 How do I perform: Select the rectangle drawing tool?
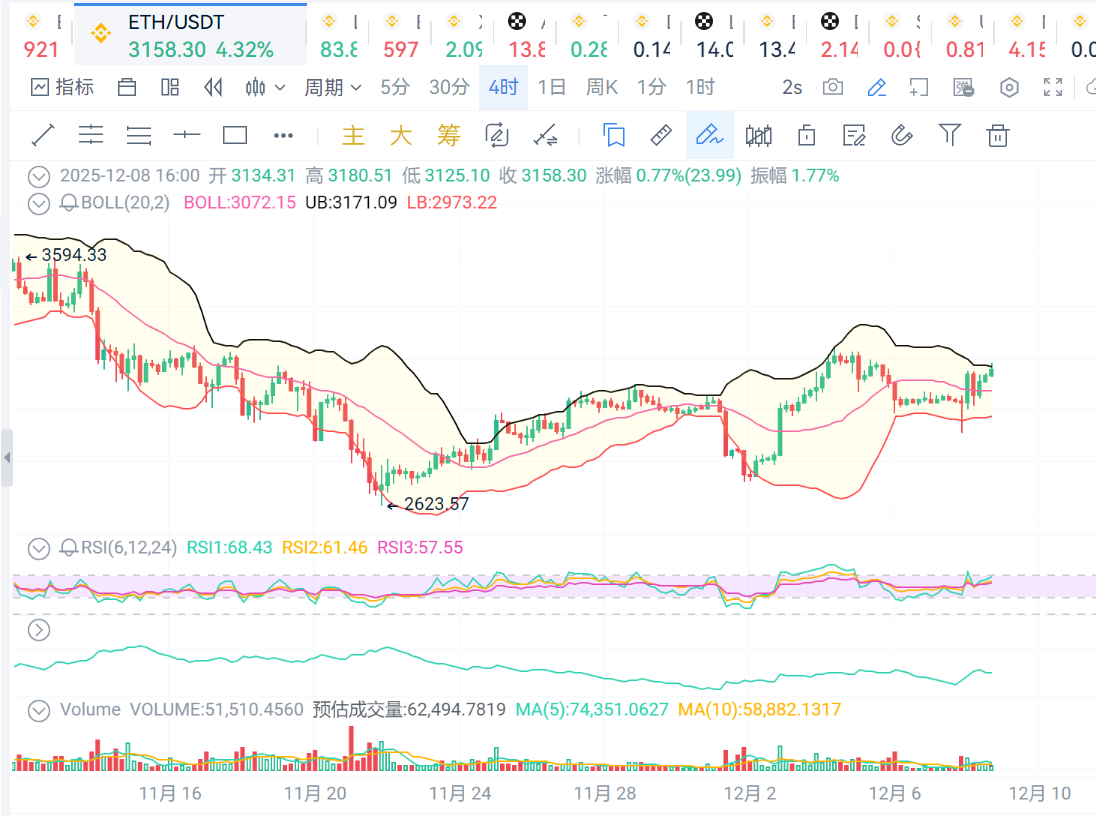[x=235, y=135]
